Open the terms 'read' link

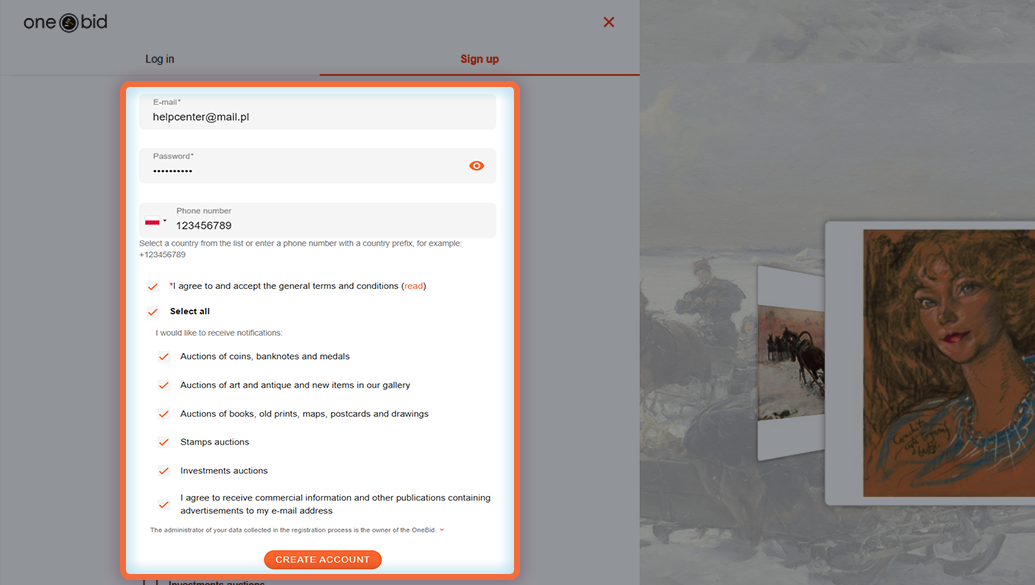(413, 286)
